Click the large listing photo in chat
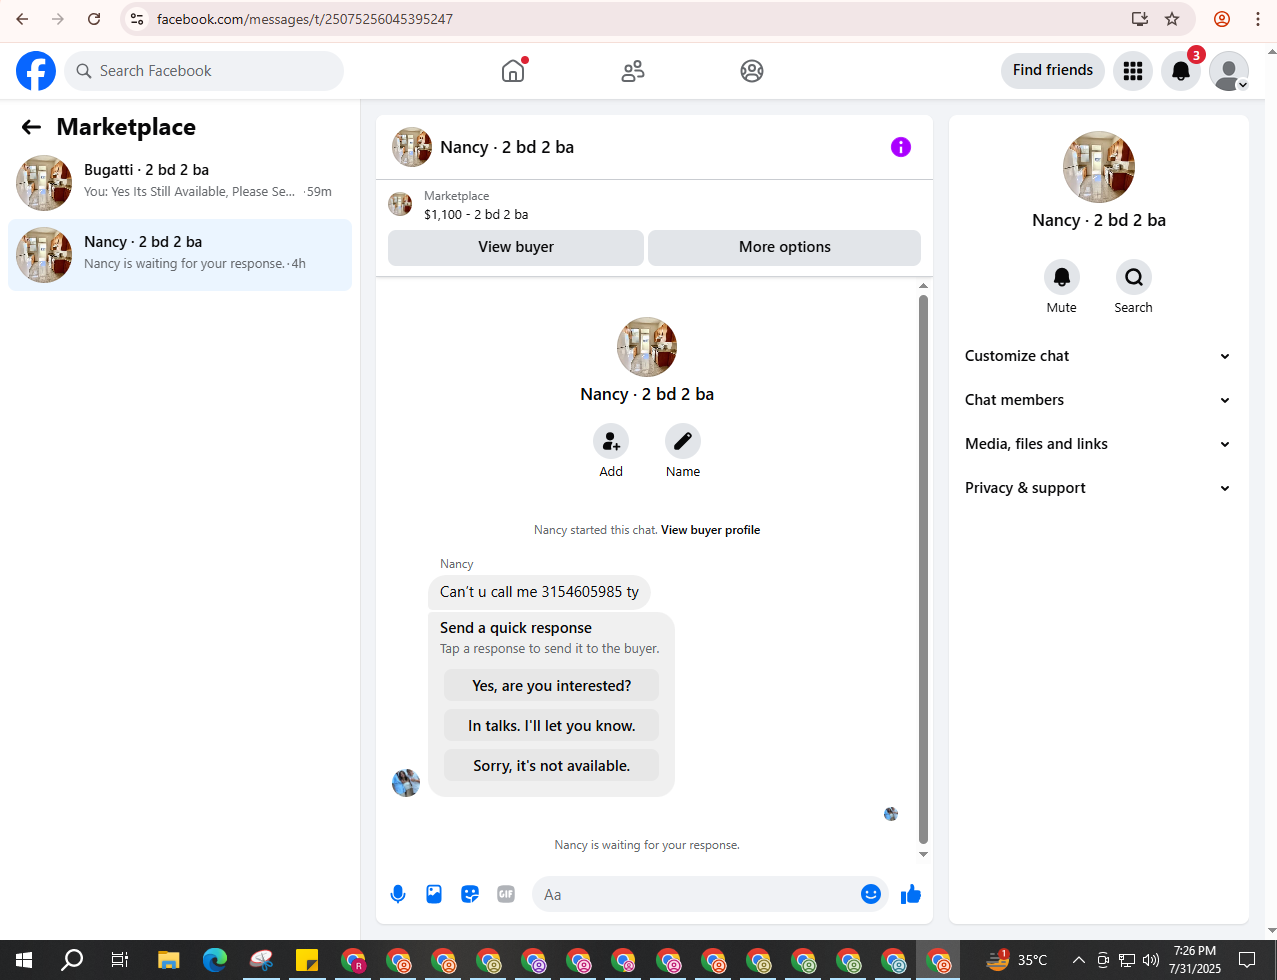 pyautogui.click(x=647, y=347)
